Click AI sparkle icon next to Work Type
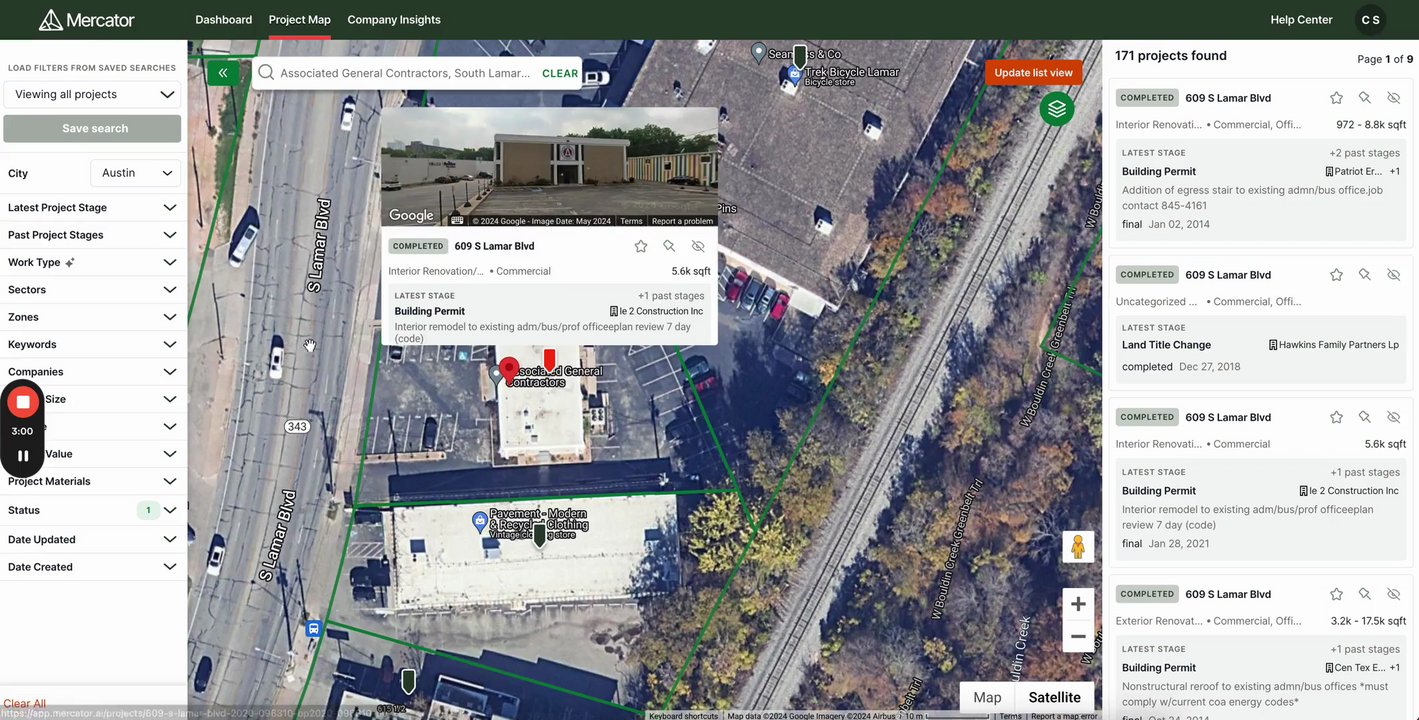 pyautogui.click(x=70, y=263)
